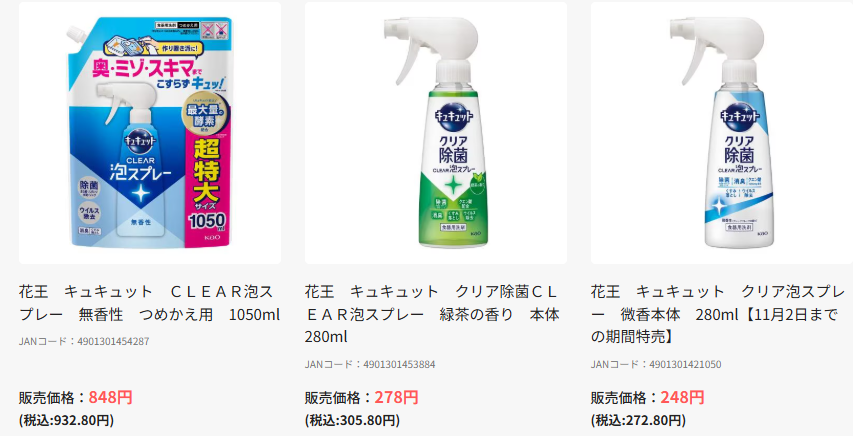Click the 248円 sale price

pyautogui.click(x=683, y=397)
